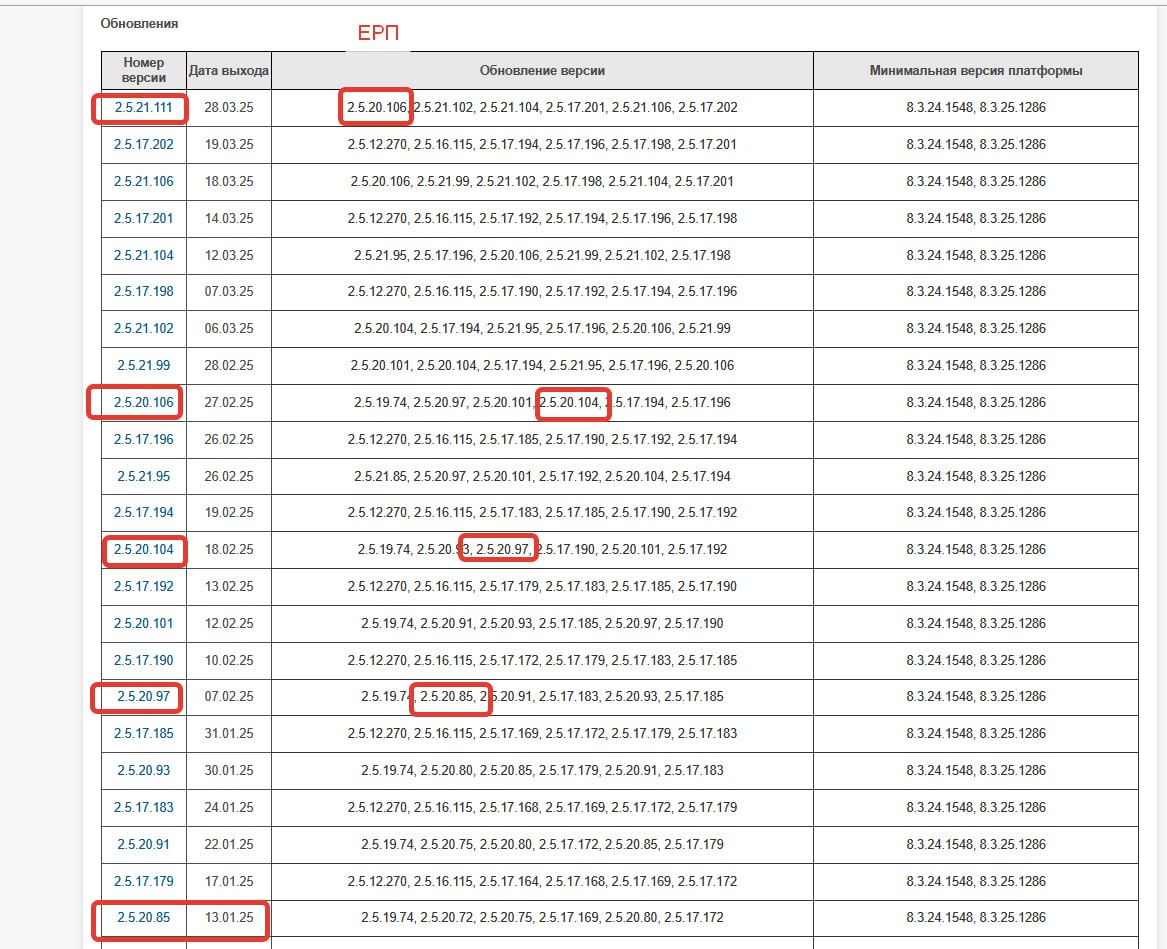Open version link 2.5.17.201 in Номер версии column
Screen dimensions: 1167x949
[x=143, y=219]
